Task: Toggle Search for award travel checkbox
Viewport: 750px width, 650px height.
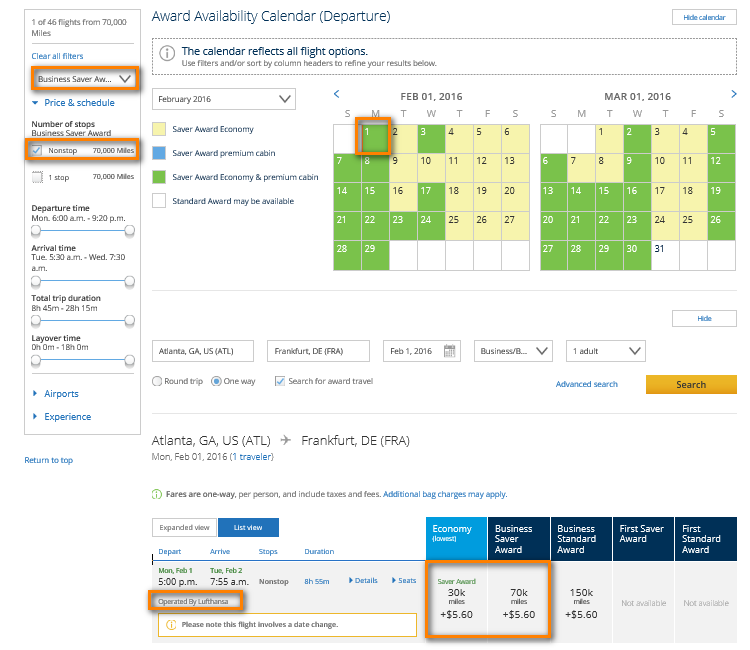Action: pos(280,381)
